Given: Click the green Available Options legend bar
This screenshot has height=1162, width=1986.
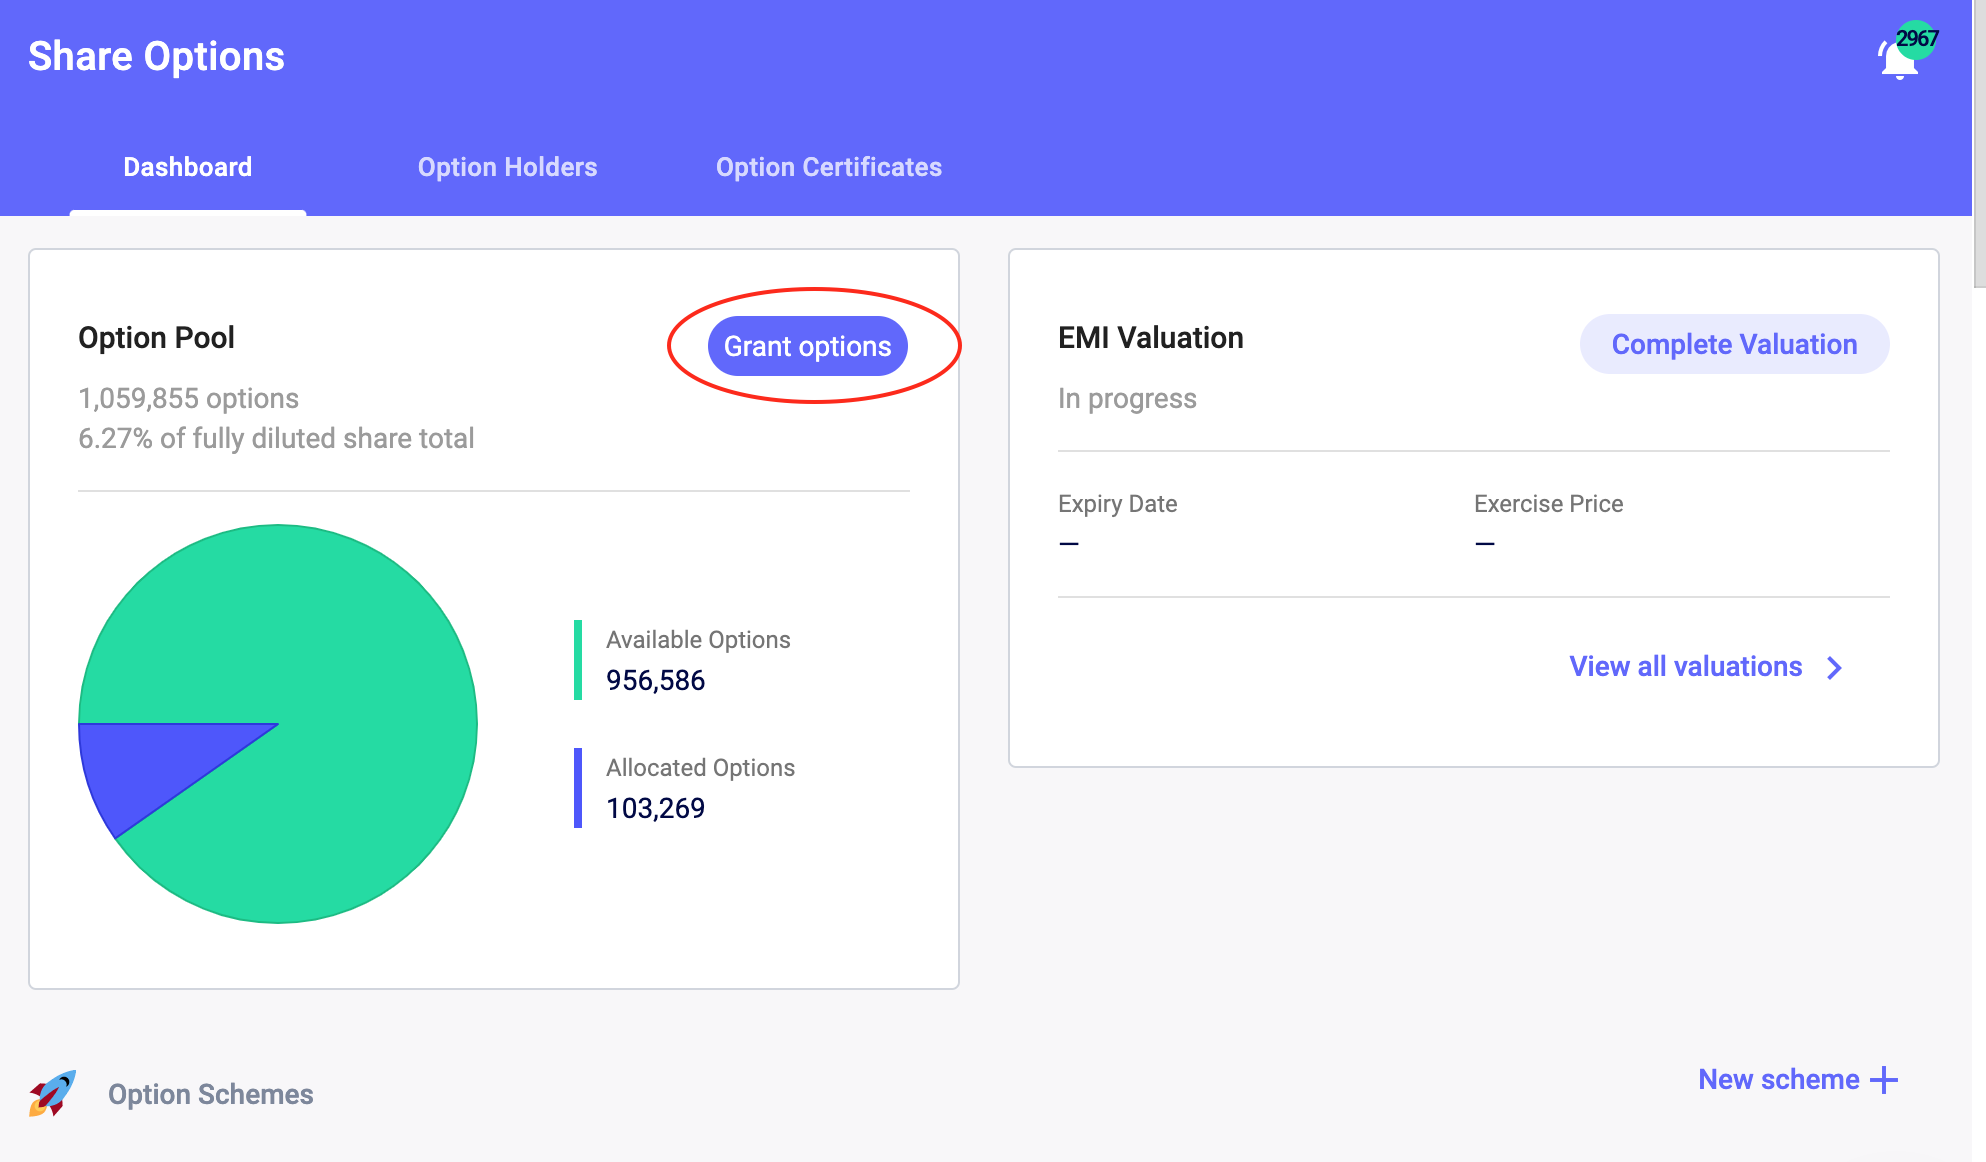Looking at the screenshot, I should coord(578,660).
